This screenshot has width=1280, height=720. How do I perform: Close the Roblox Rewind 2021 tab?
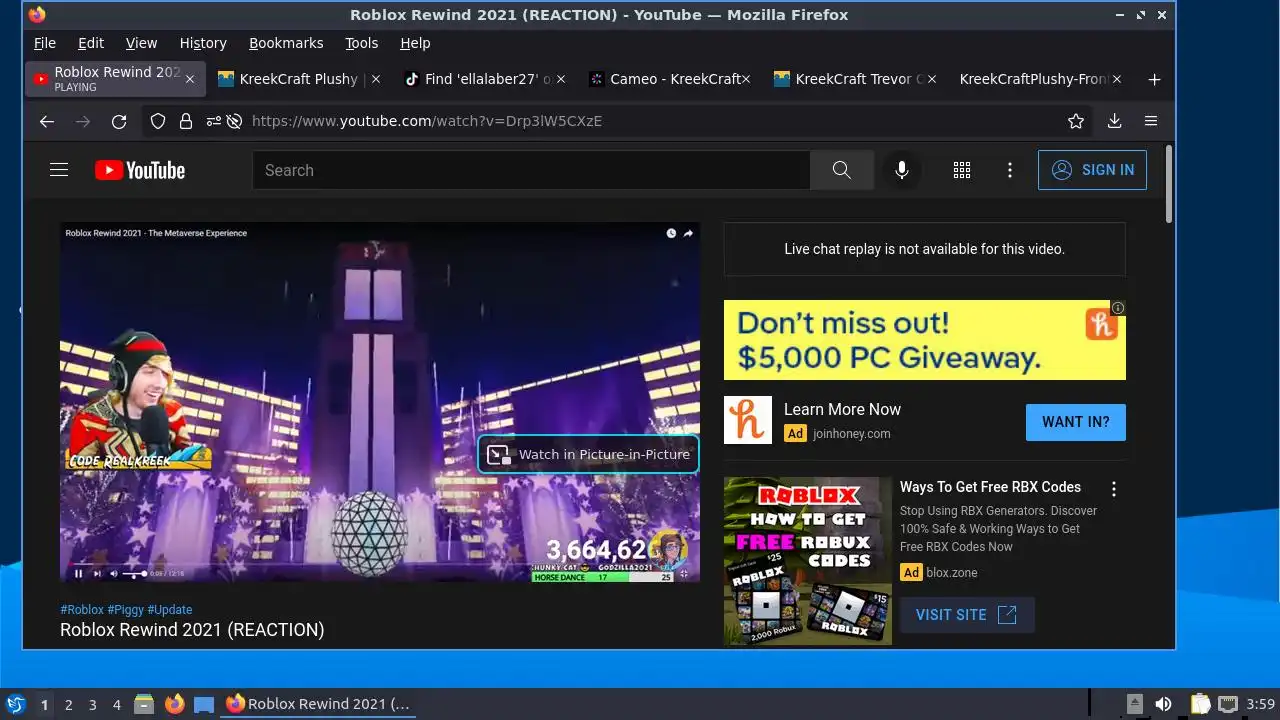click(189, 79)
